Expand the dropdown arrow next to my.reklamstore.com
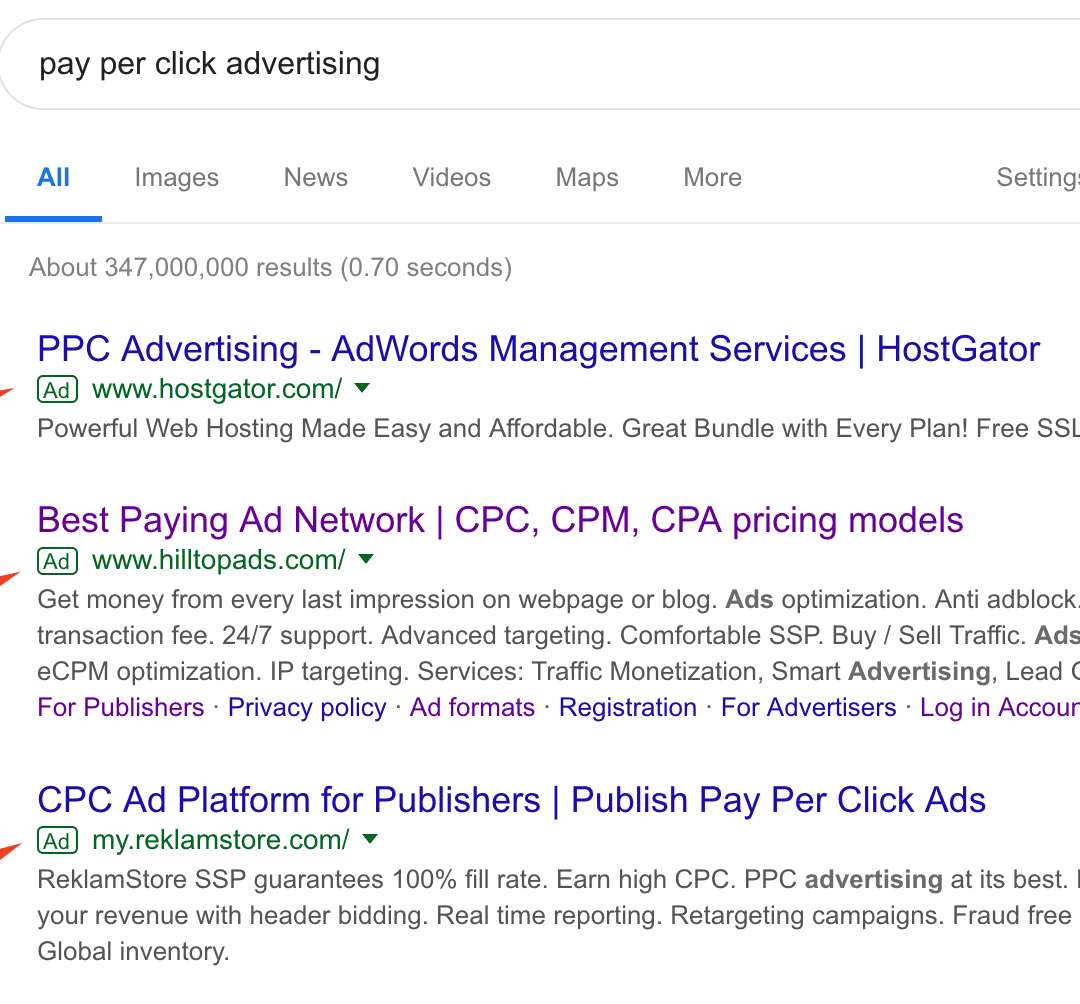This screenshot has height=1004, width=1080. (370, 839)
